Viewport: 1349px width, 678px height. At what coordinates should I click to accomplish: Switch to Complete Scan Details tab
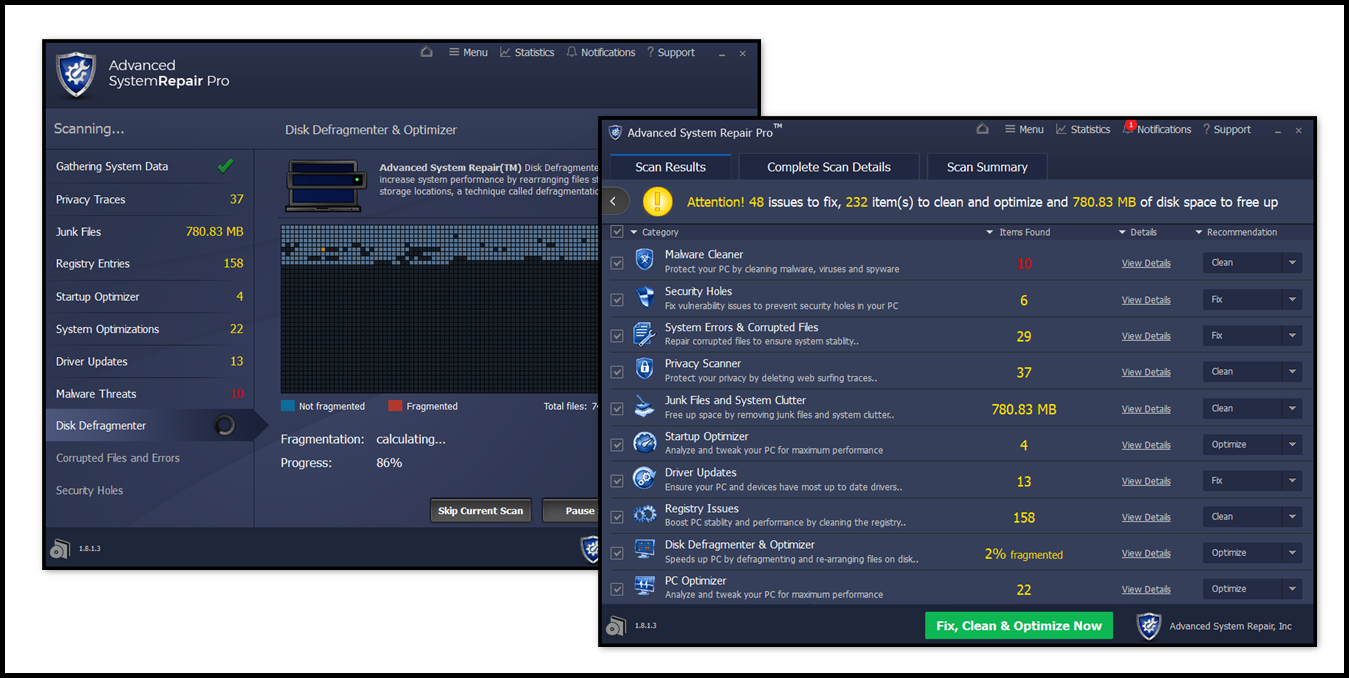828,167
